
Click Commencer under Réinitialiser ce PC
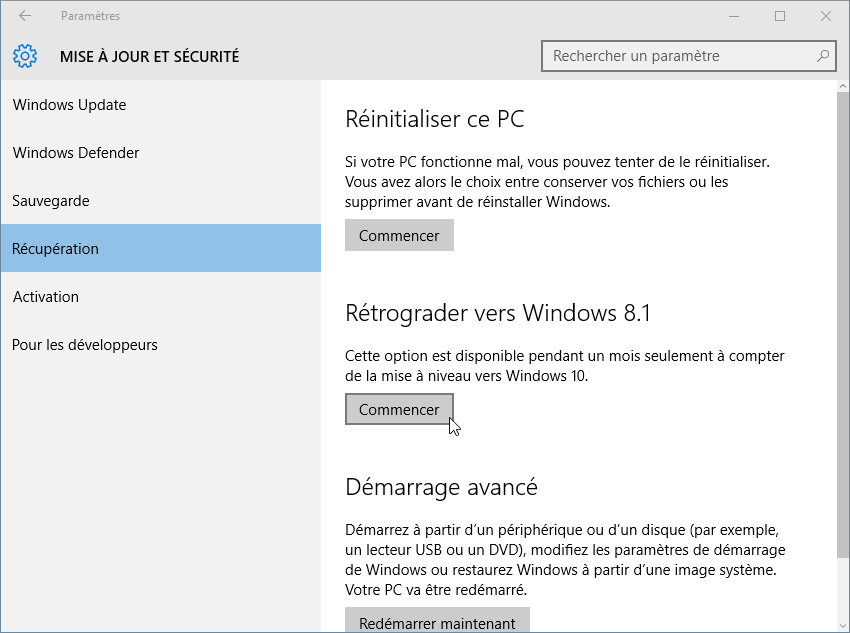(x=399, y=235)
